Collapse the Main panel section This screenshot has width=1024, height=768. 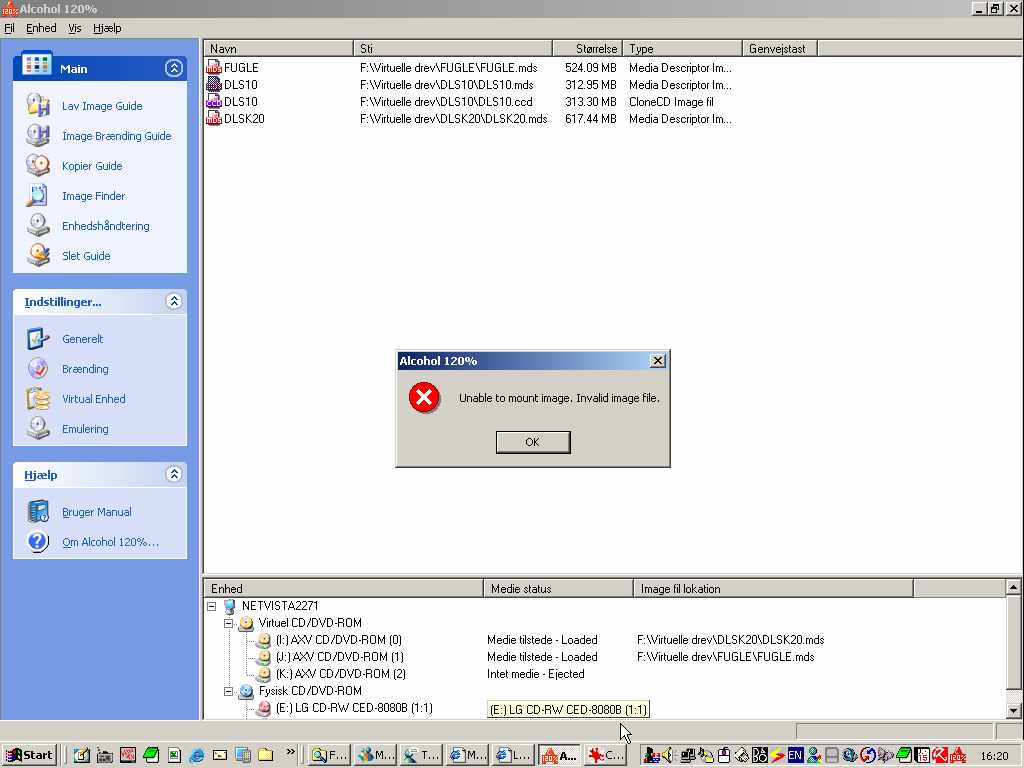click(x=174, y=68)
